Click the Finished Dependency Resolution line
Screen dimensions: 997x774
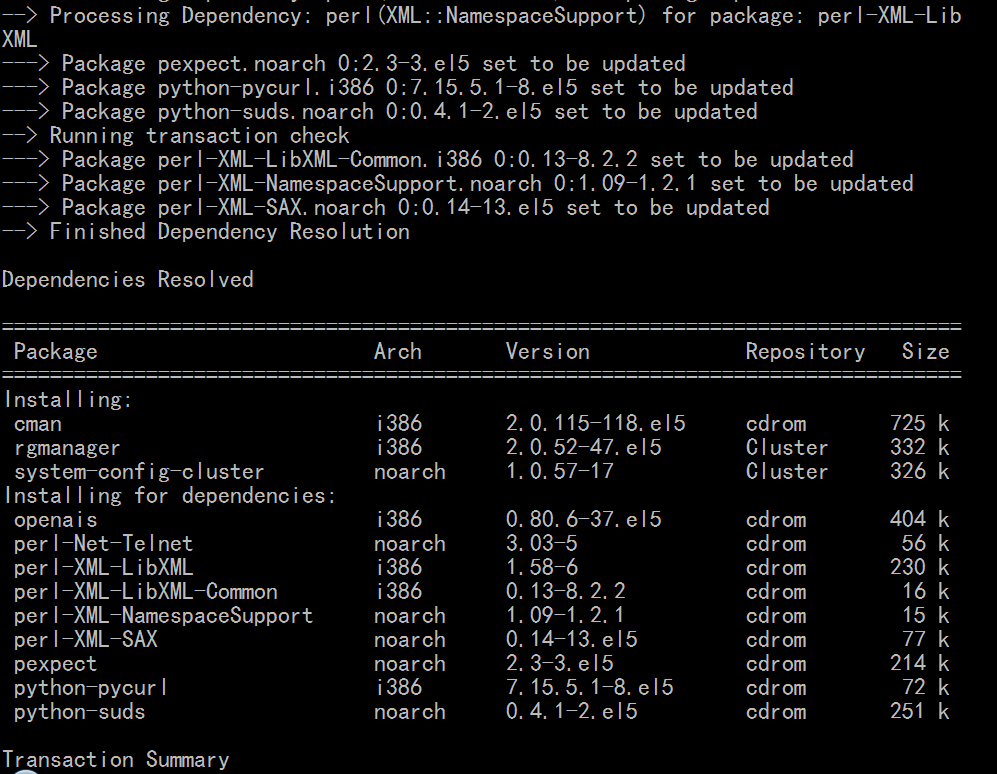[x=229, y=232]
